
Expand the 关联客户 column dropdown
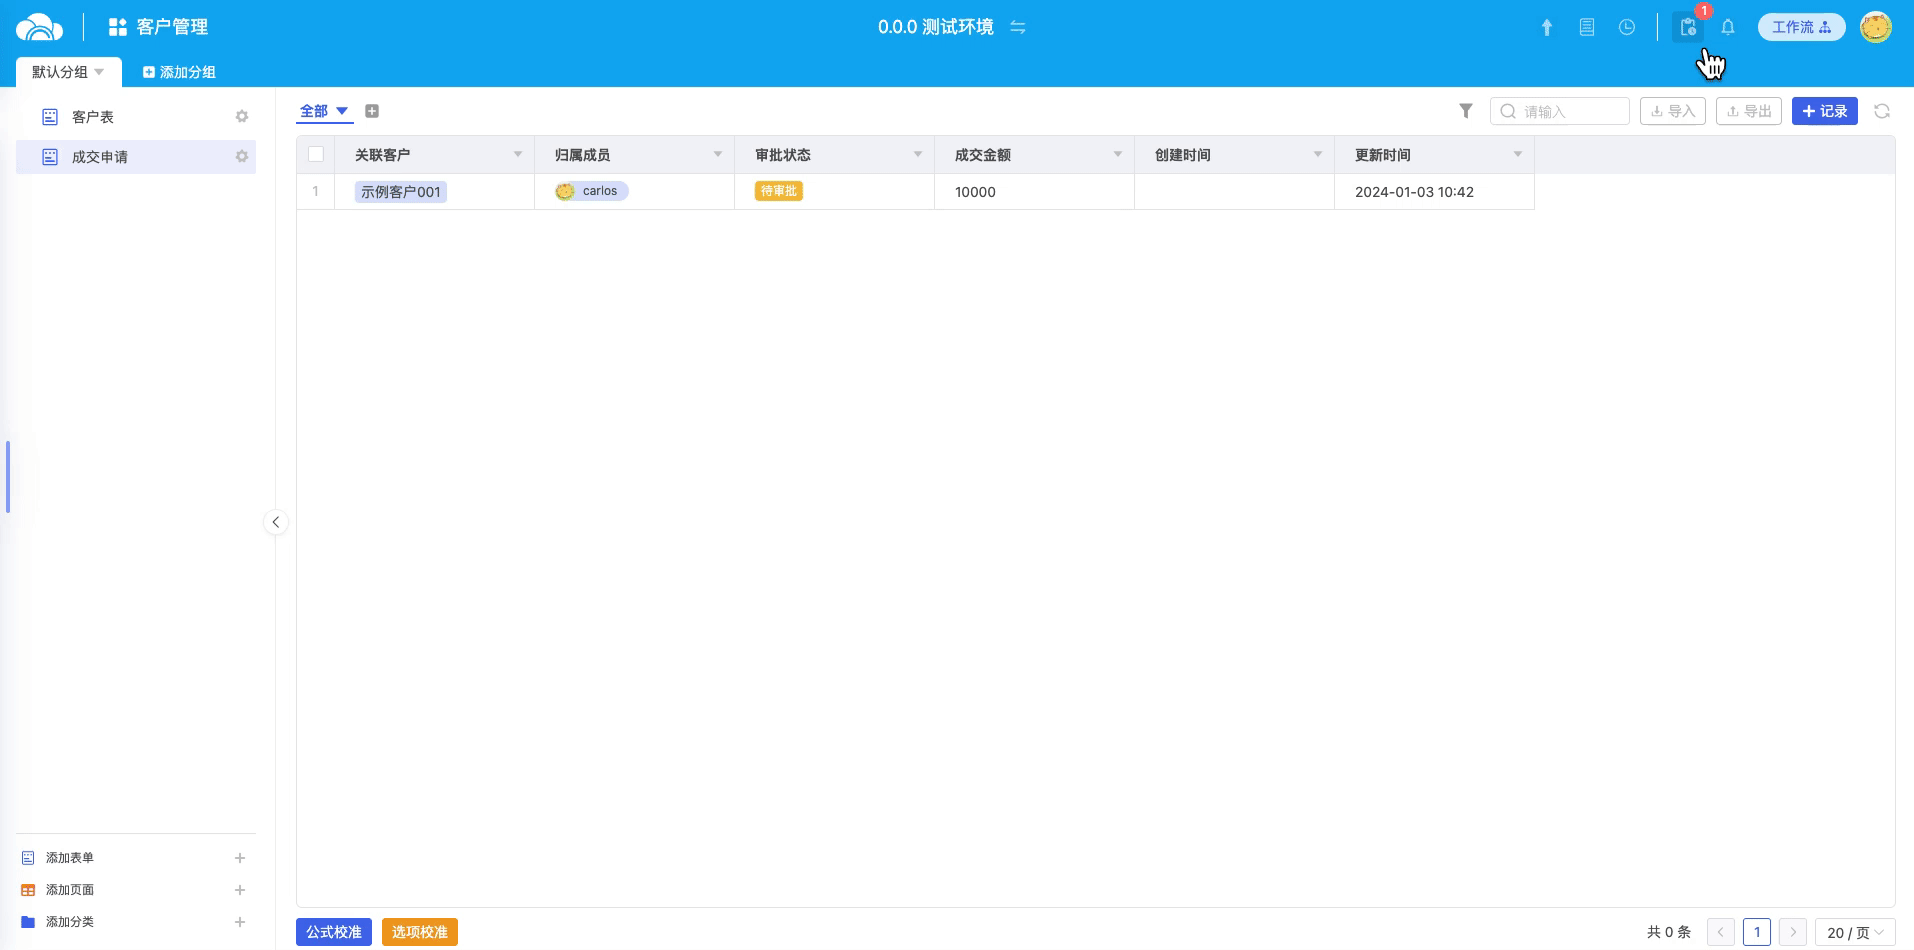(517, 154)
